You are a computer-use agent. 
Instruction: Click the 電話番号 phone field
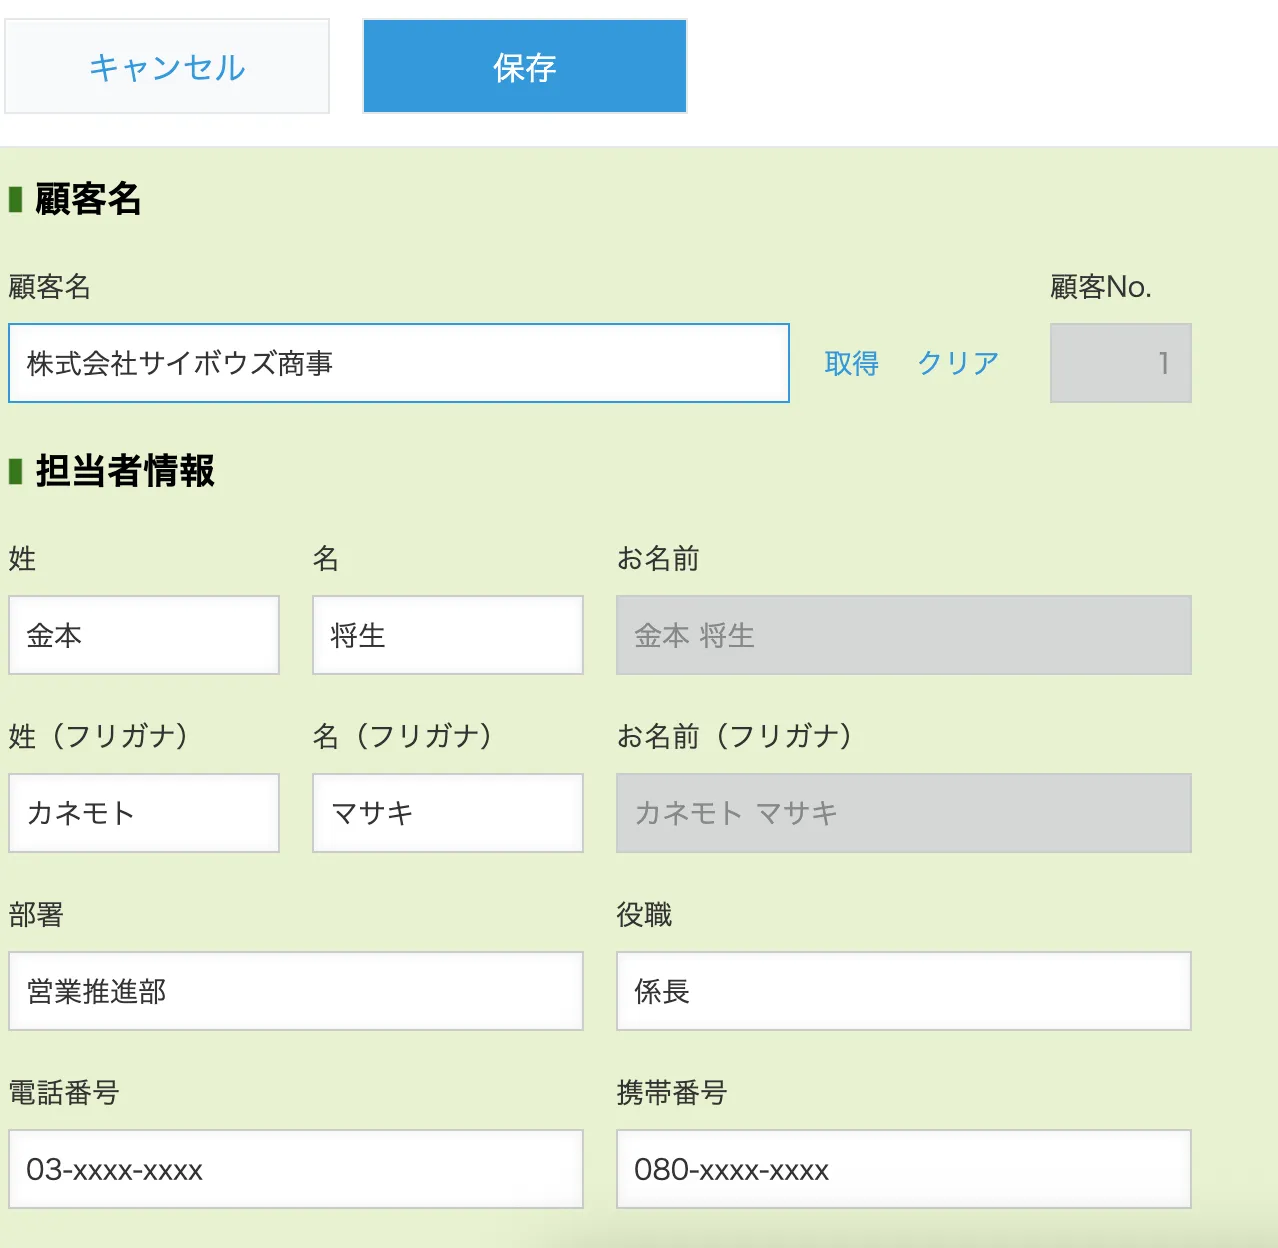coord(295,1168)
